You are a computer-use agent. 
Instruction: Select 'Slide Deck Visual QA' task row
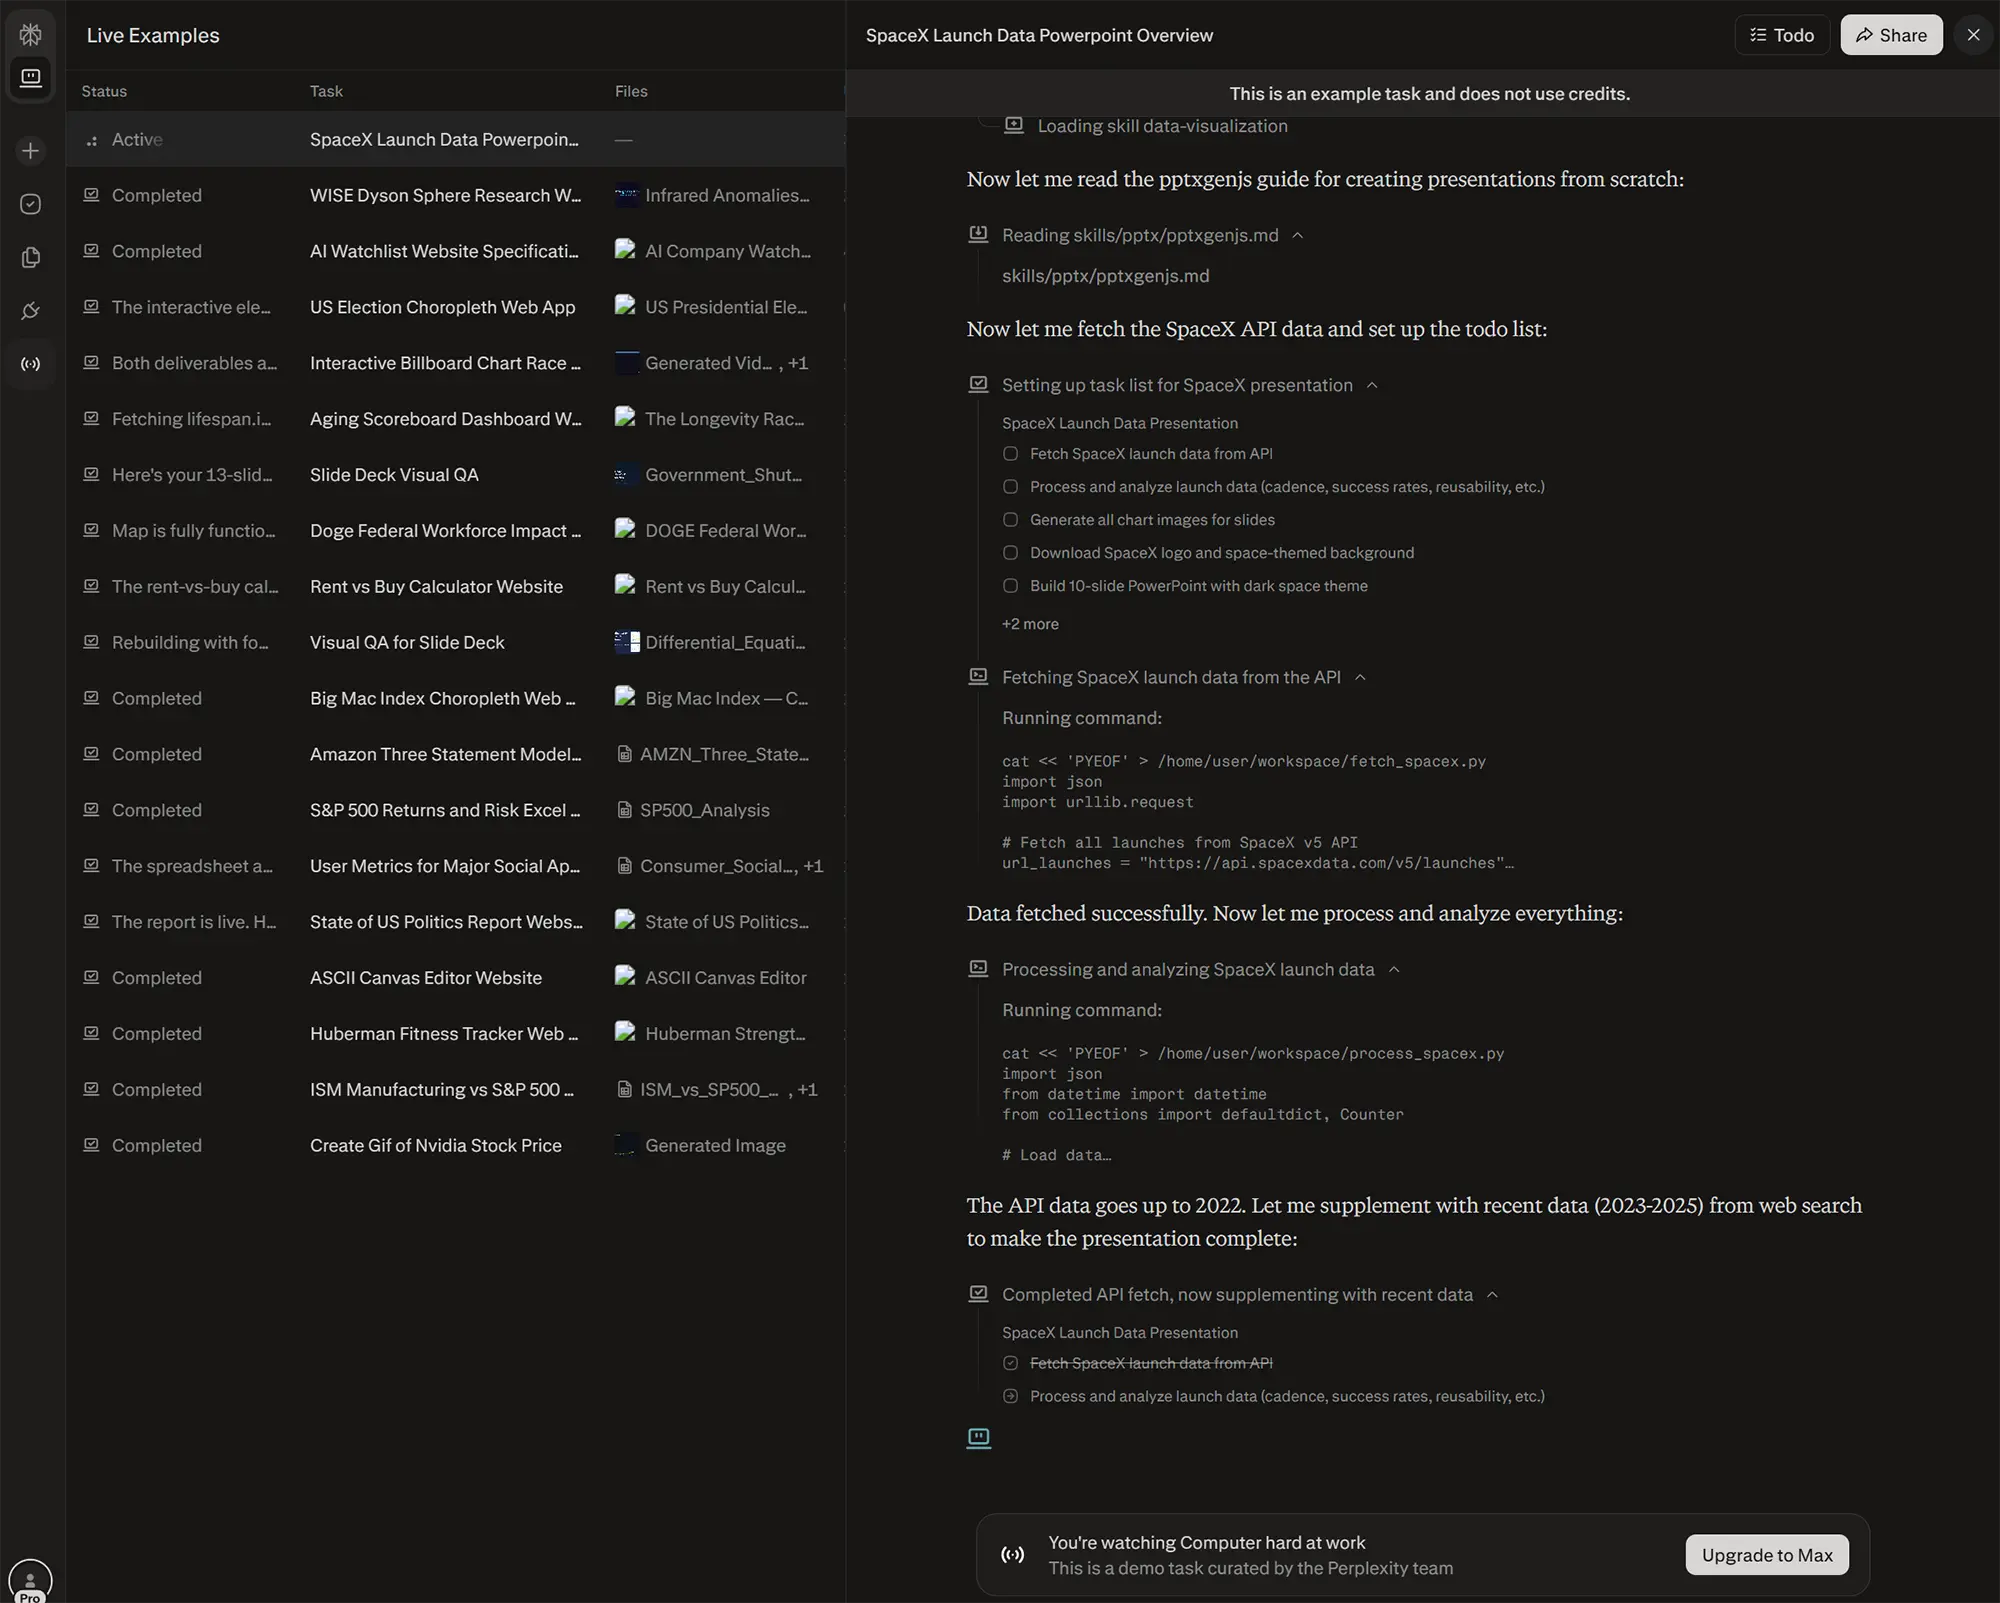tap(394, 475)
